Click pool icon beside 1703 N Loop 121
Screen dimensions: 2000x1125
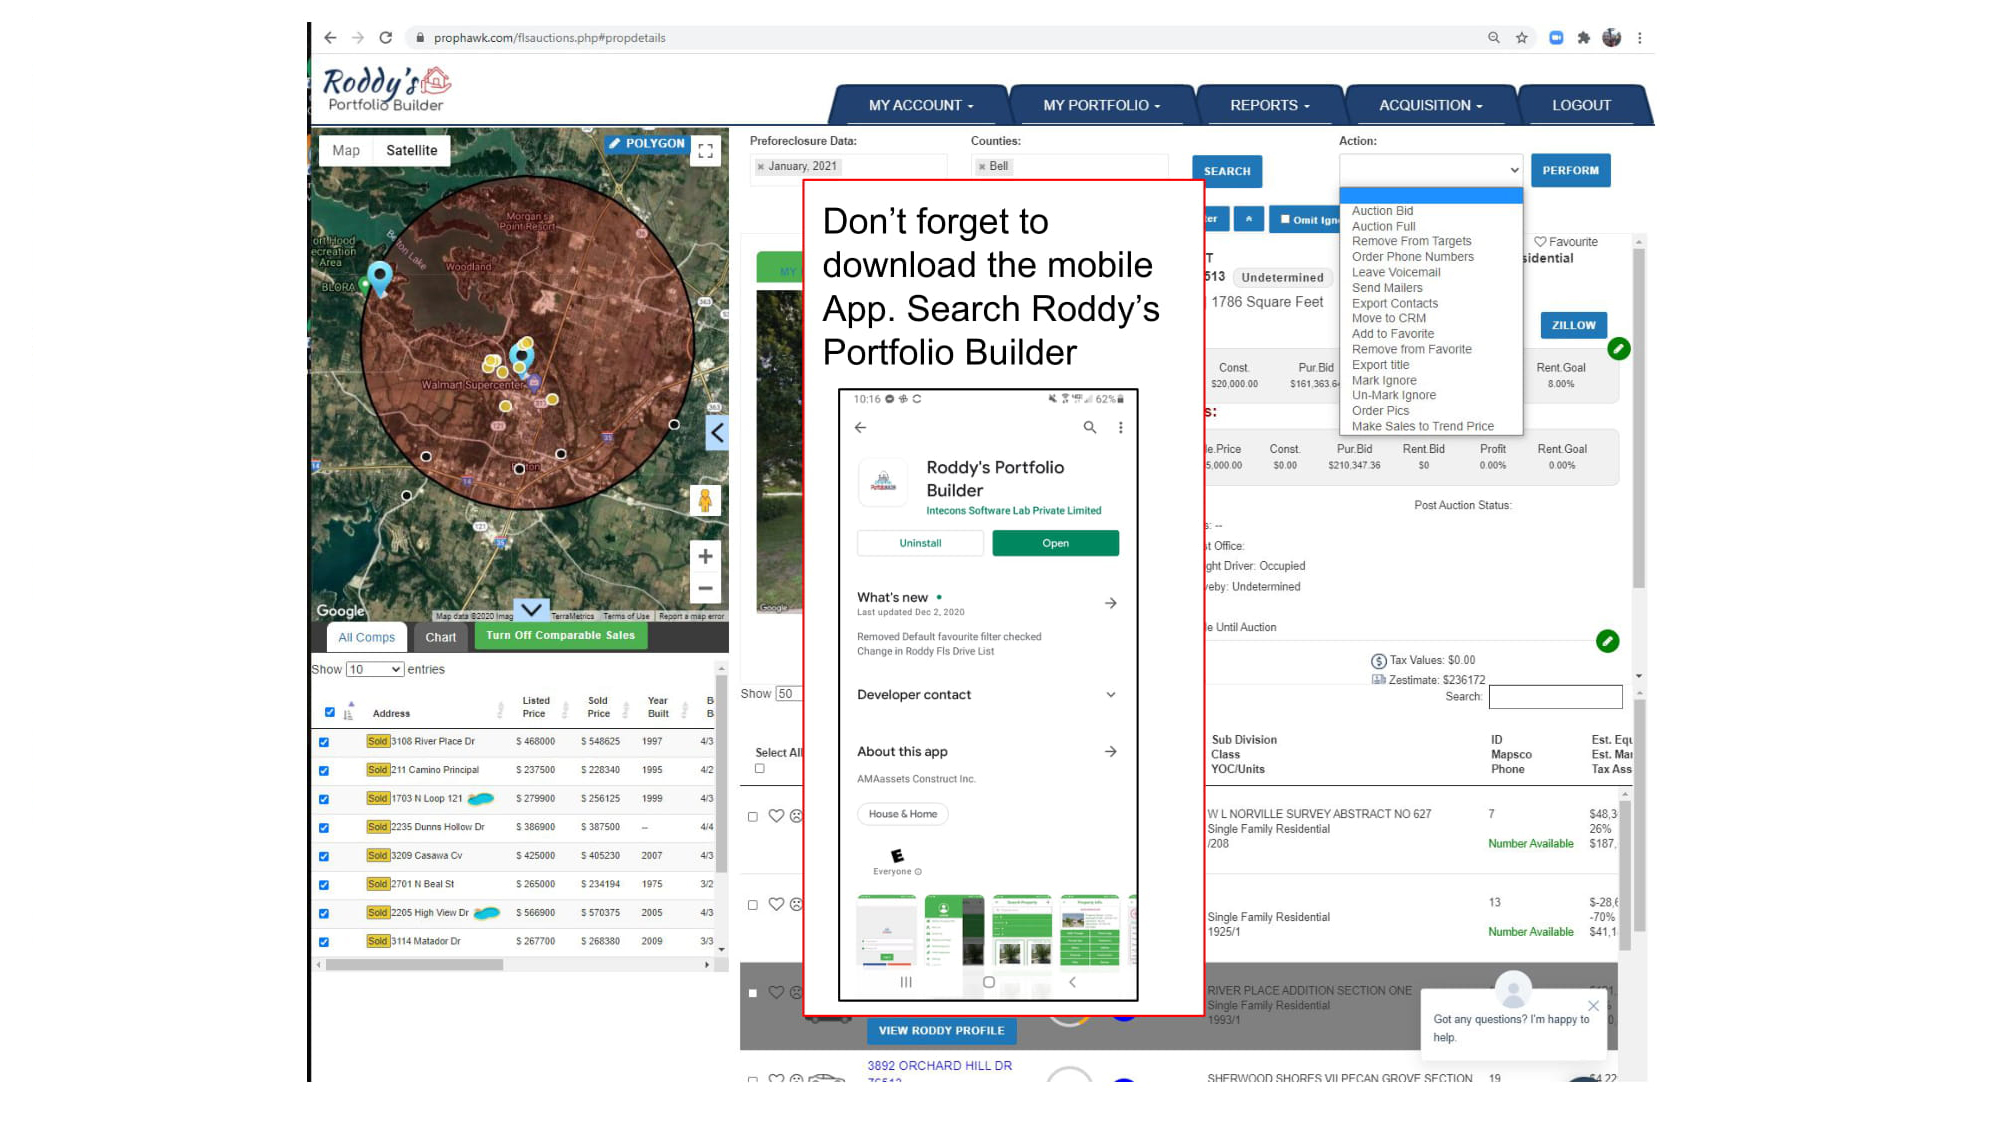pyautogui.click(x=481, y=799)
